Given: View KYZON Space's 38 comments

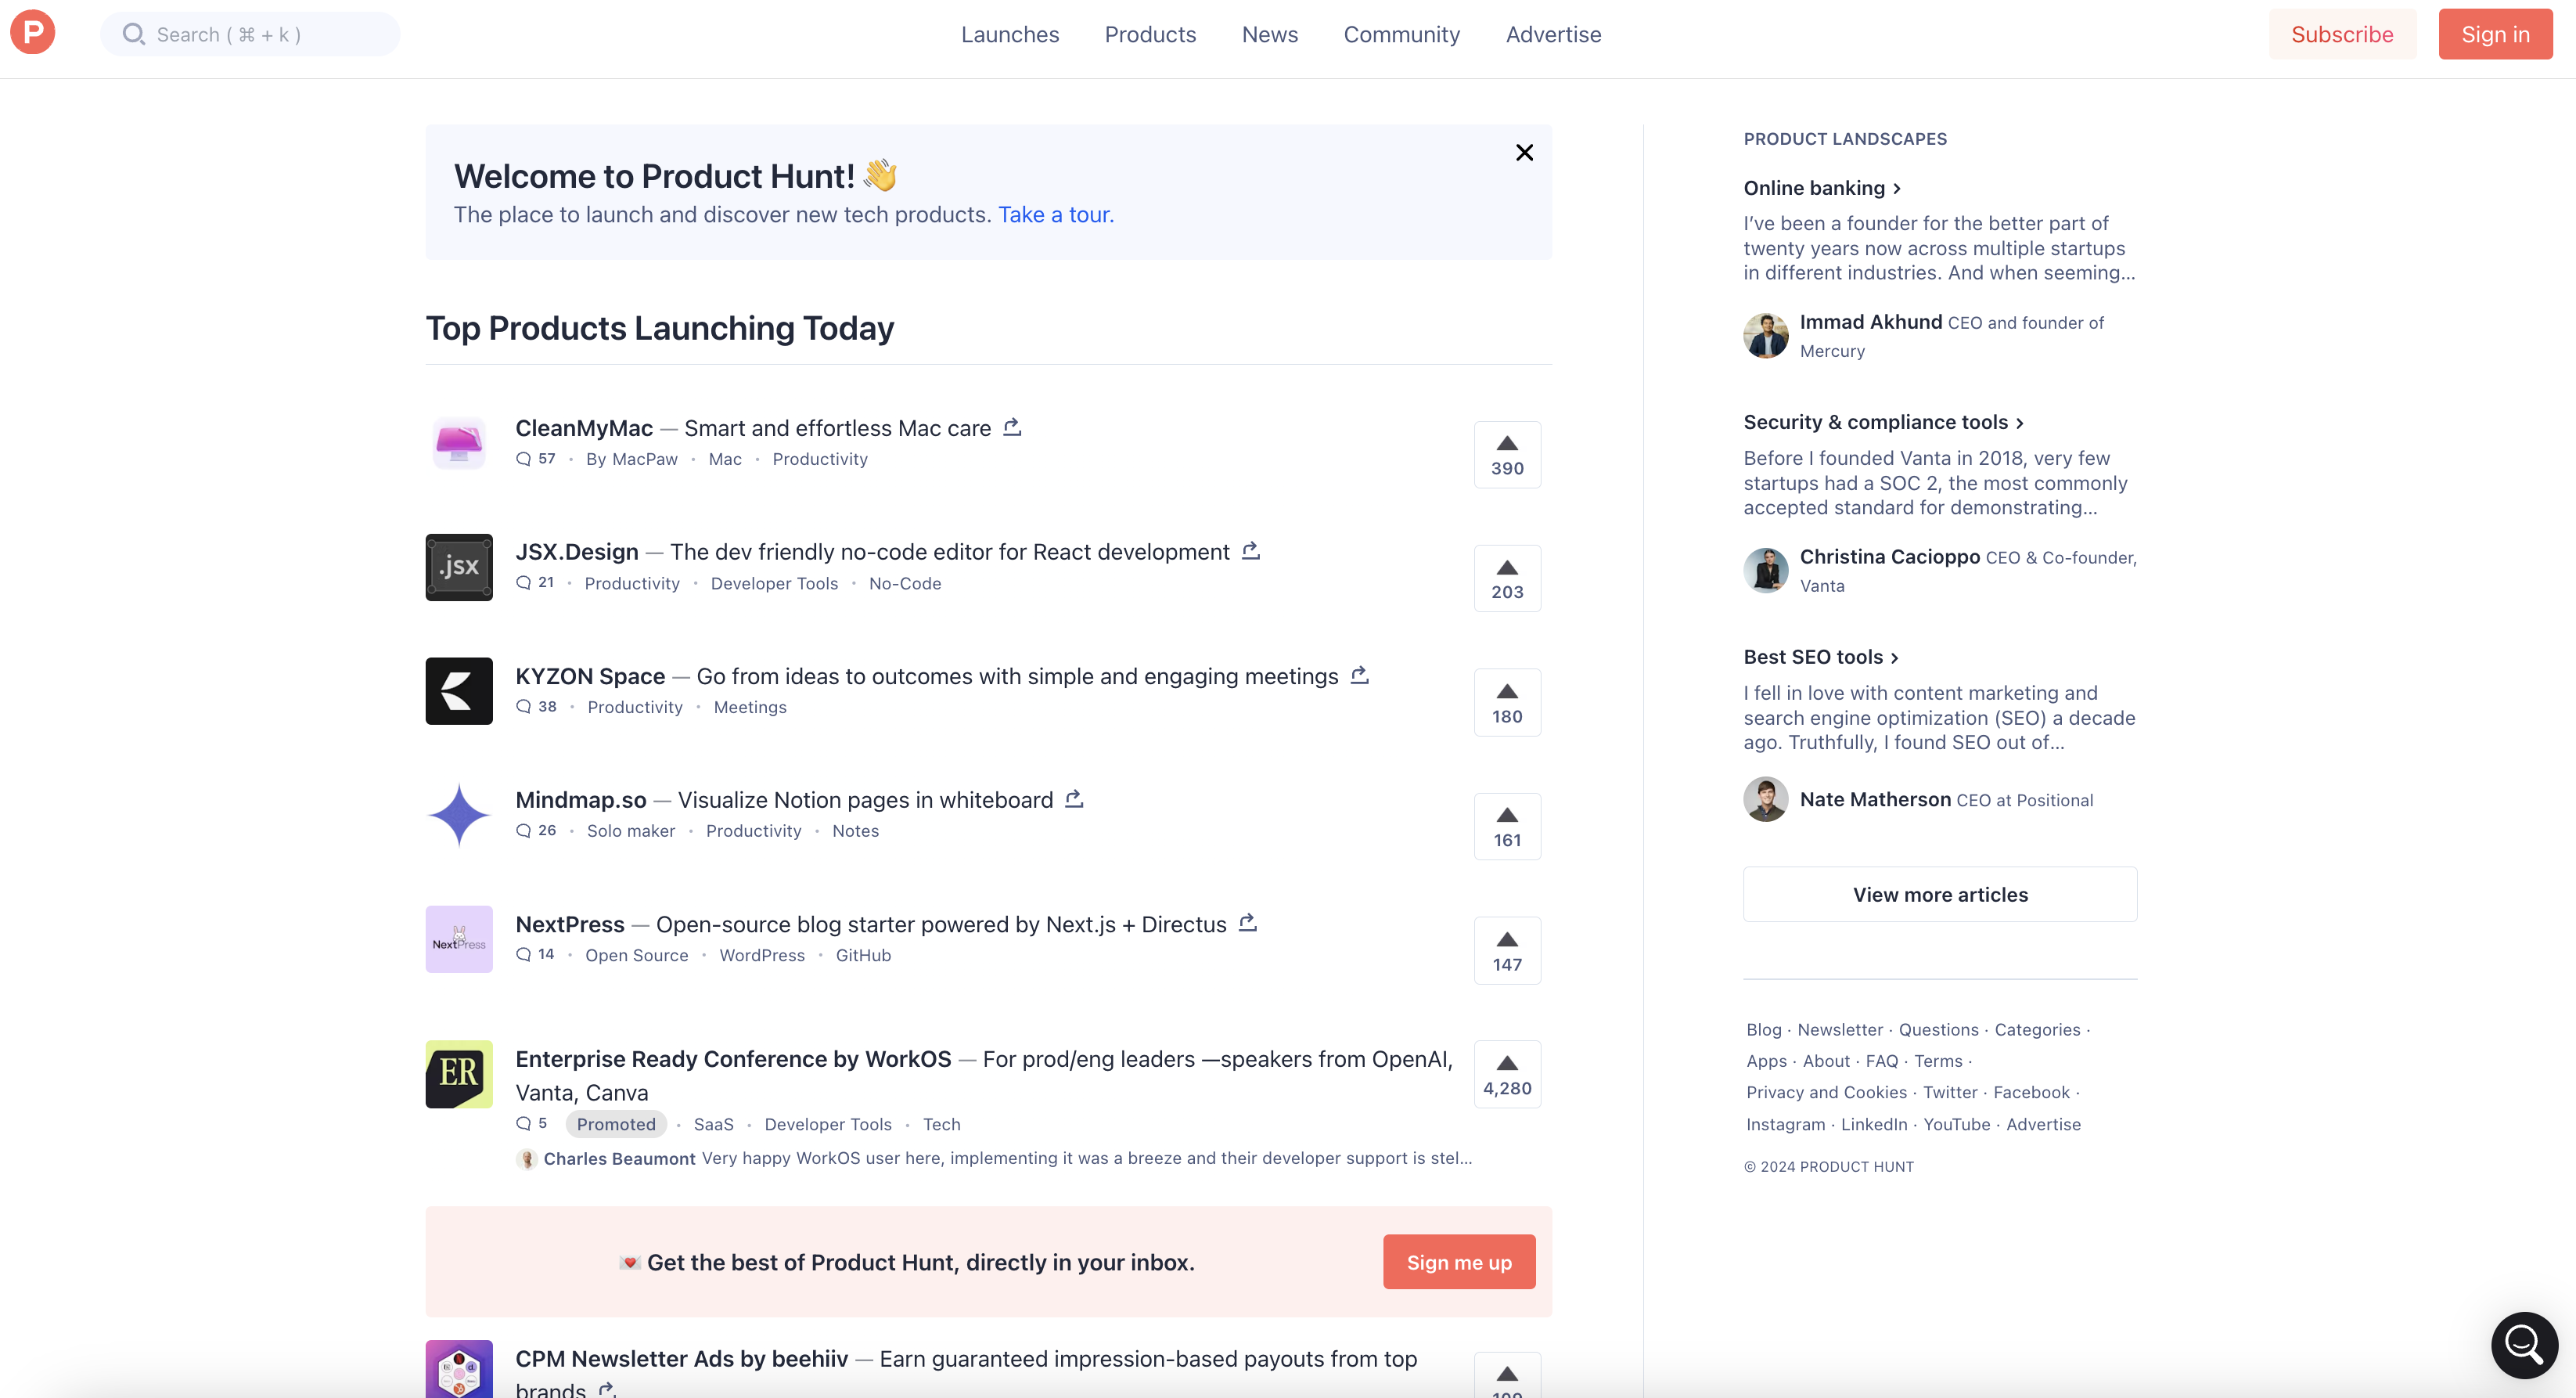Looking at the screenshot, I should coord(536,707).
